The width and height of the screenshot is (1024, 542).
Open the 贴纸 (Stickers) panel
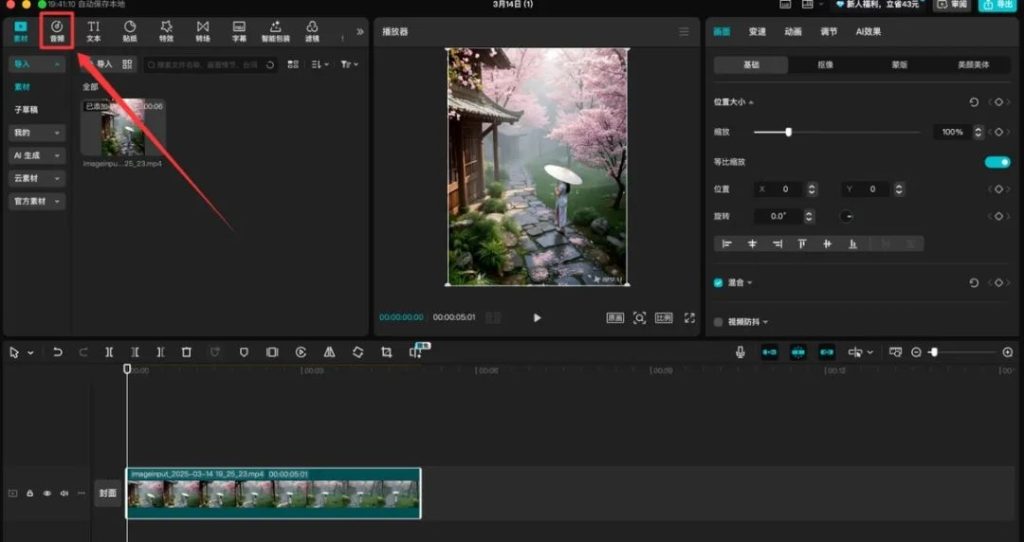click(130, 30)
